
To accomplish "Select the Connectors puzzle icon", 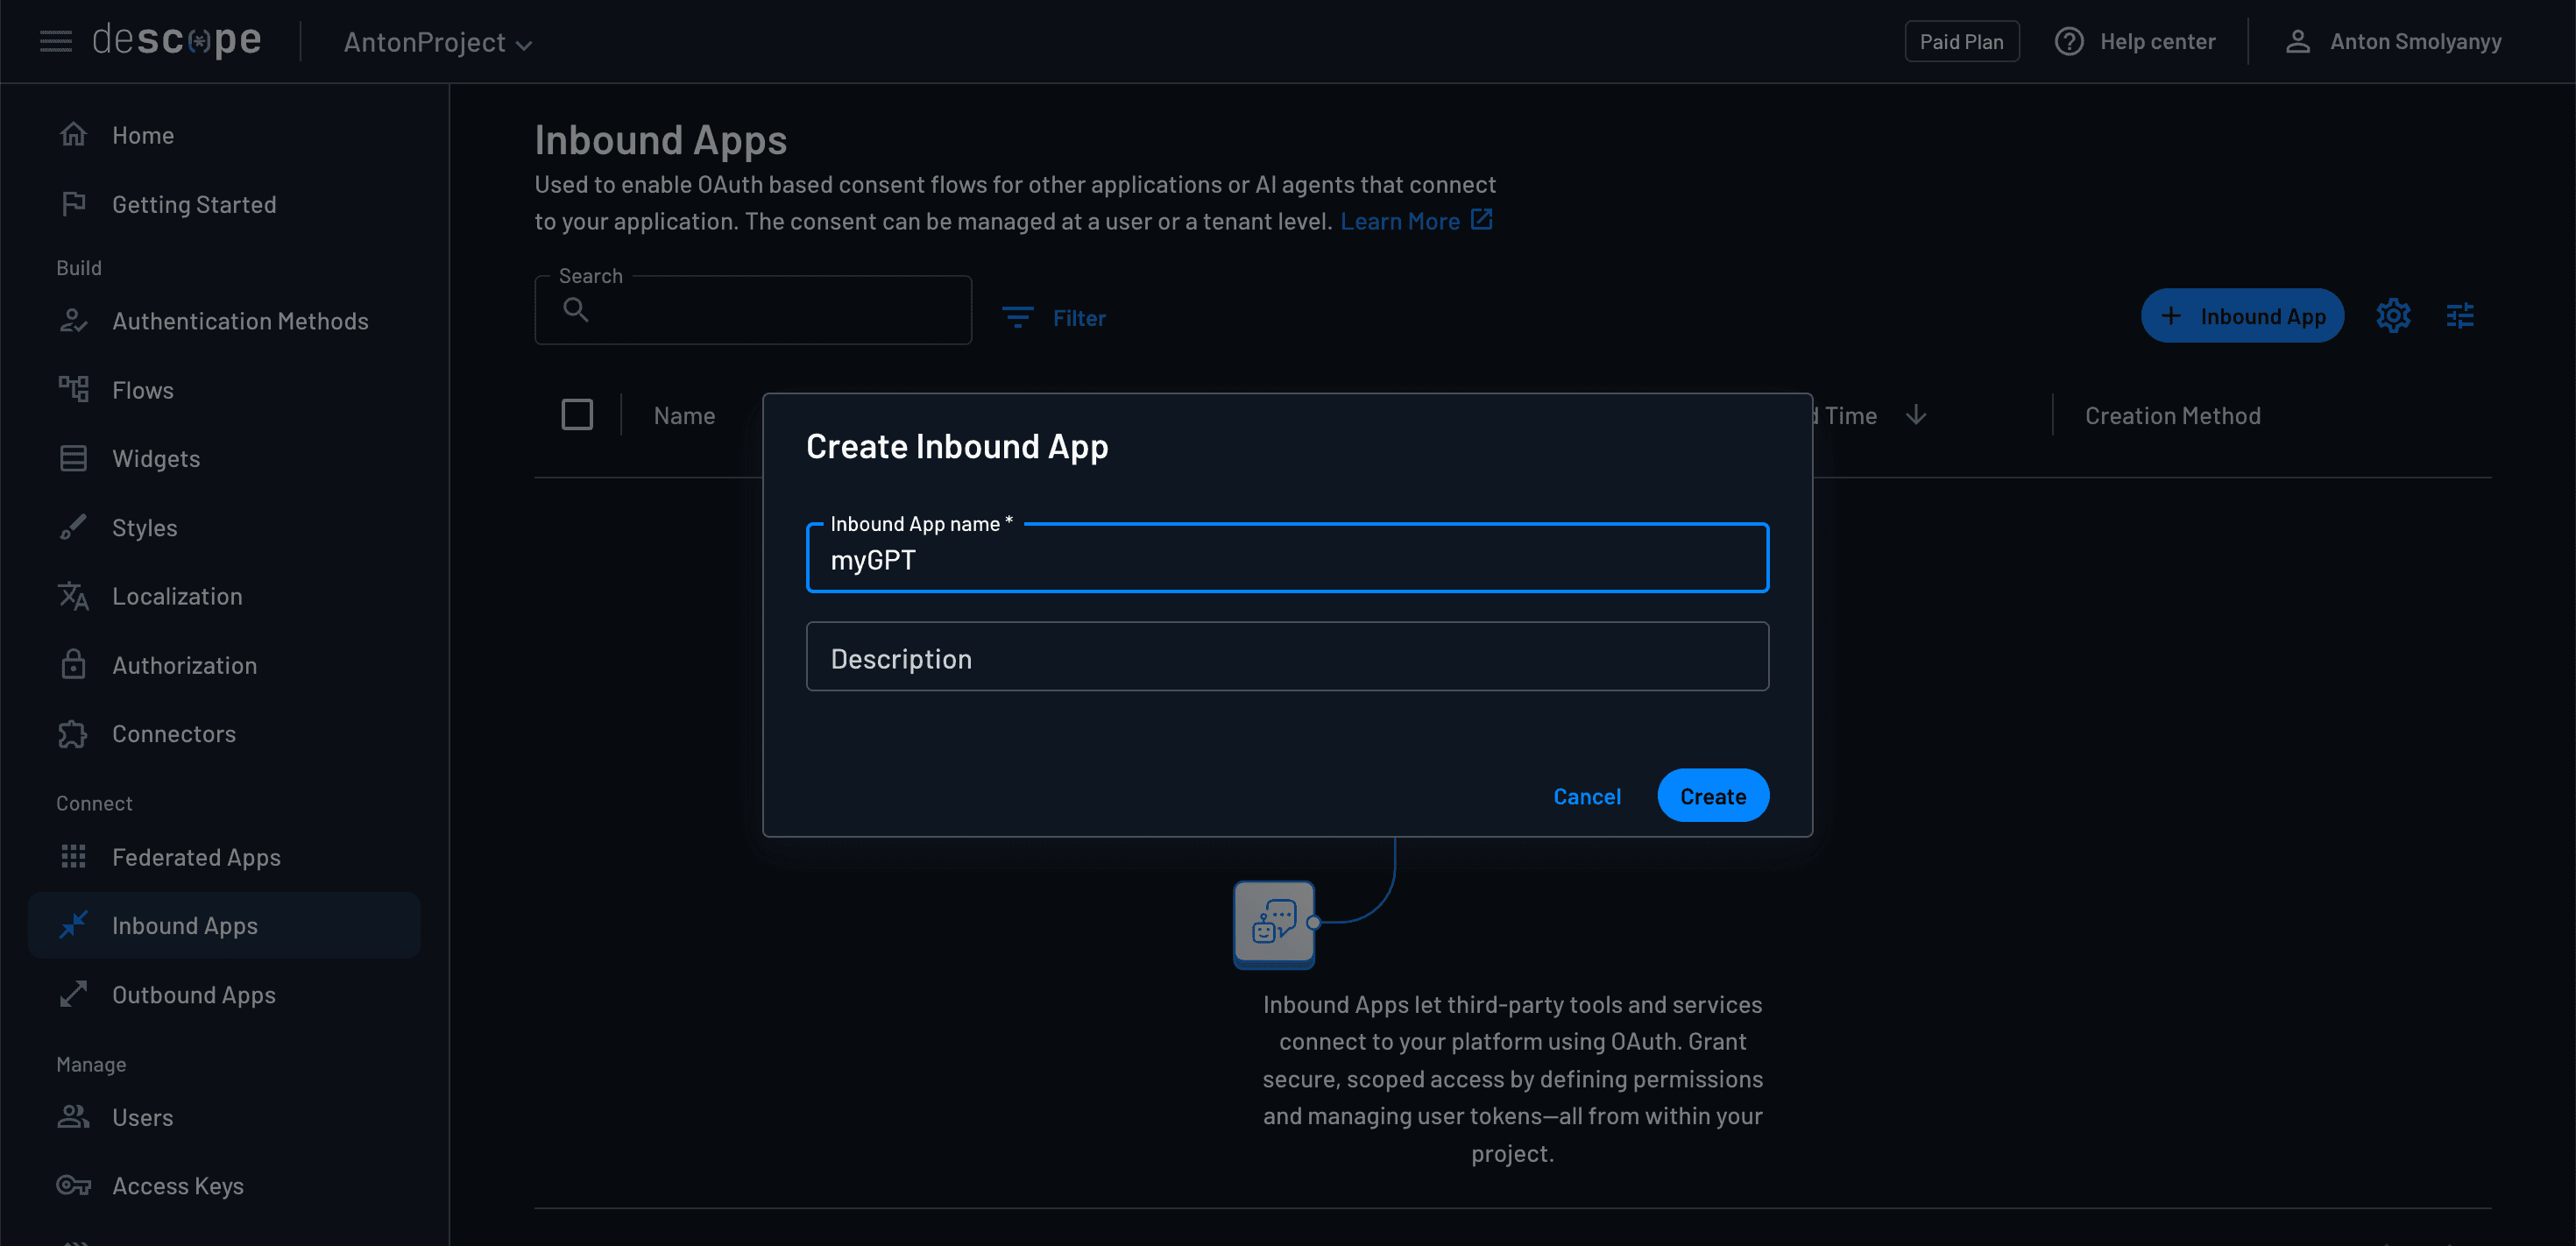I will (73, 733).
